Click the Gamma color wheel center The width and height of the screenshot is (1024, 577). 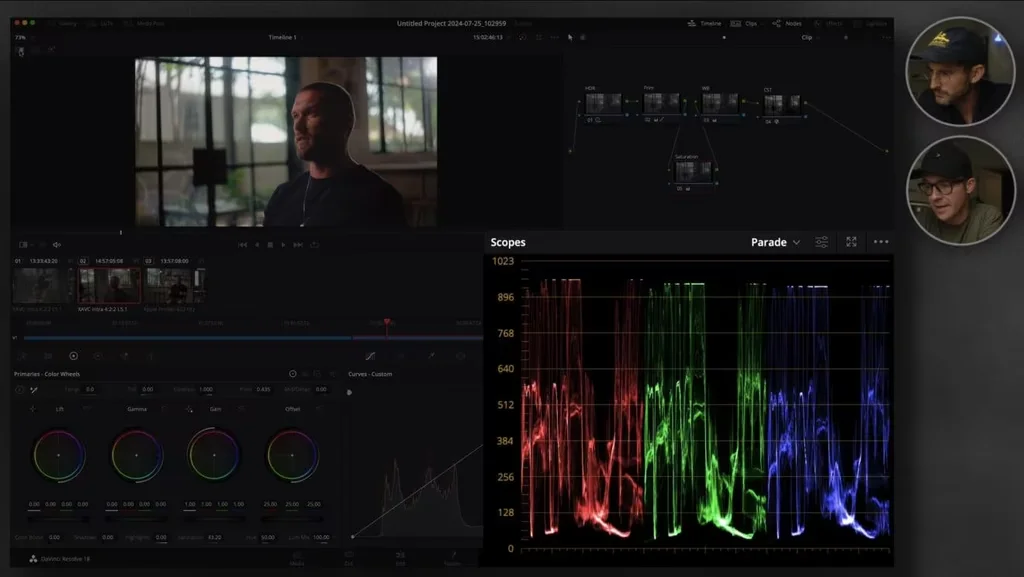pos(136,455)
